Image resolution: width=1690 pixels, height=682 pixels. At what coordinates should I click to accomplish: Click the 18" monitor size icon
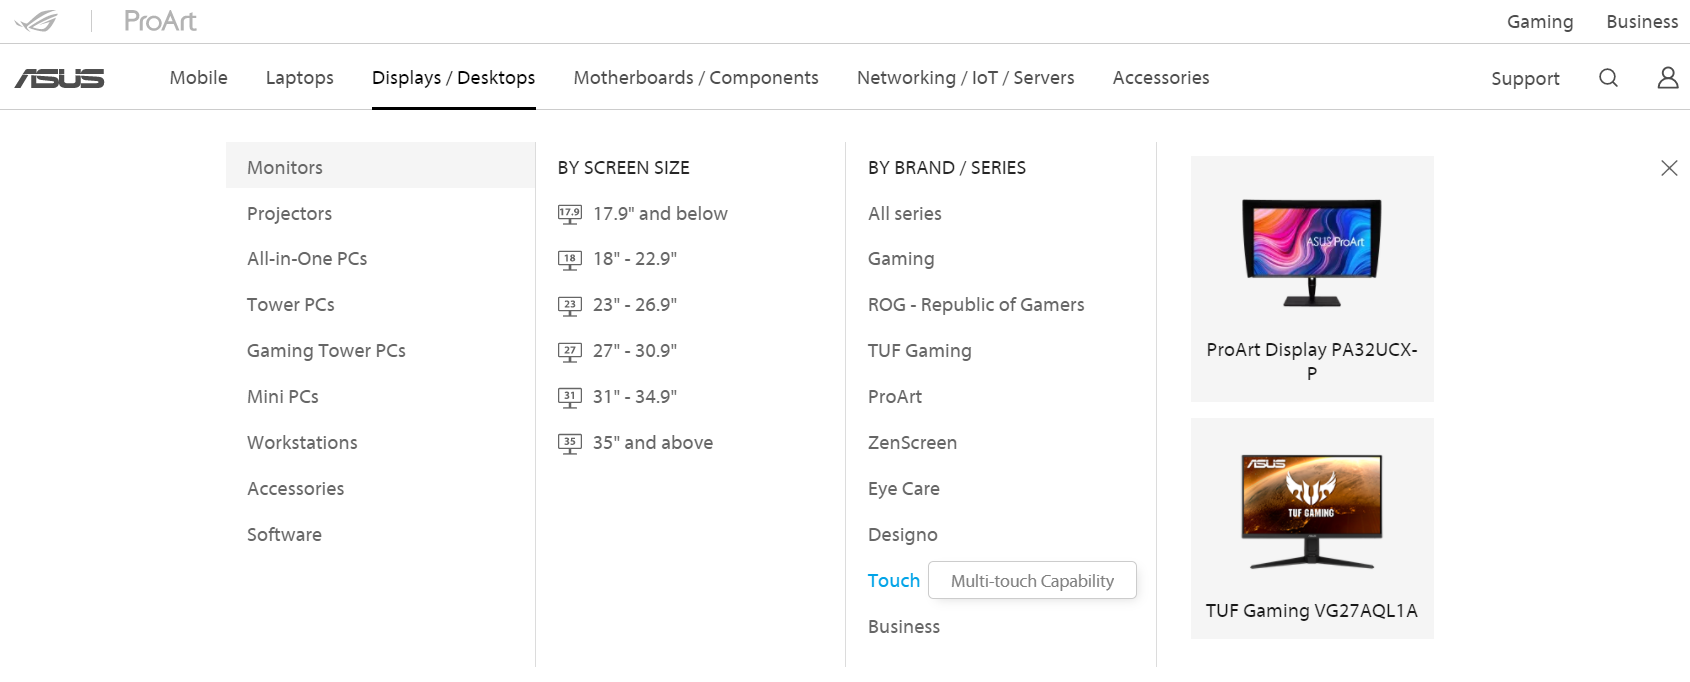pos(570,260)
